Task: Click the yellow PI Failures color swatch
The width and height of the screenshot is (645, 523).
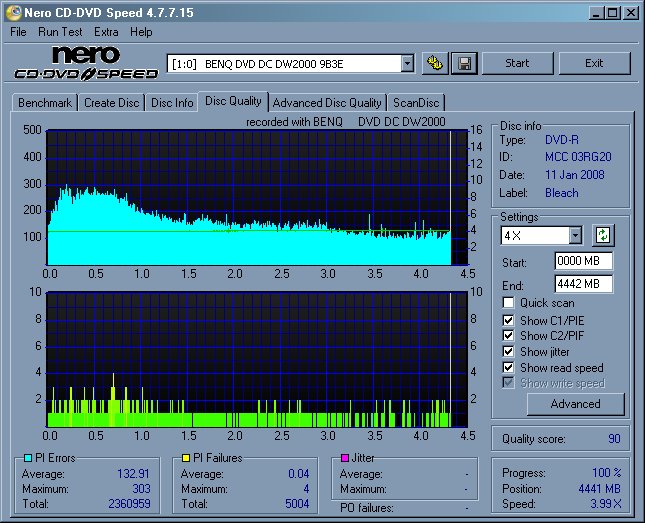Action: (186, 458)
